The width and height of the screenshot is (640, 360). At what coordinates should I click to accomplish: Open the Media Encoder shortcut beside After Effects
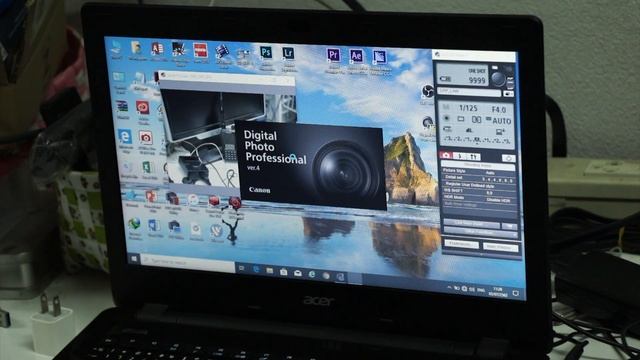tap(379, 56)
